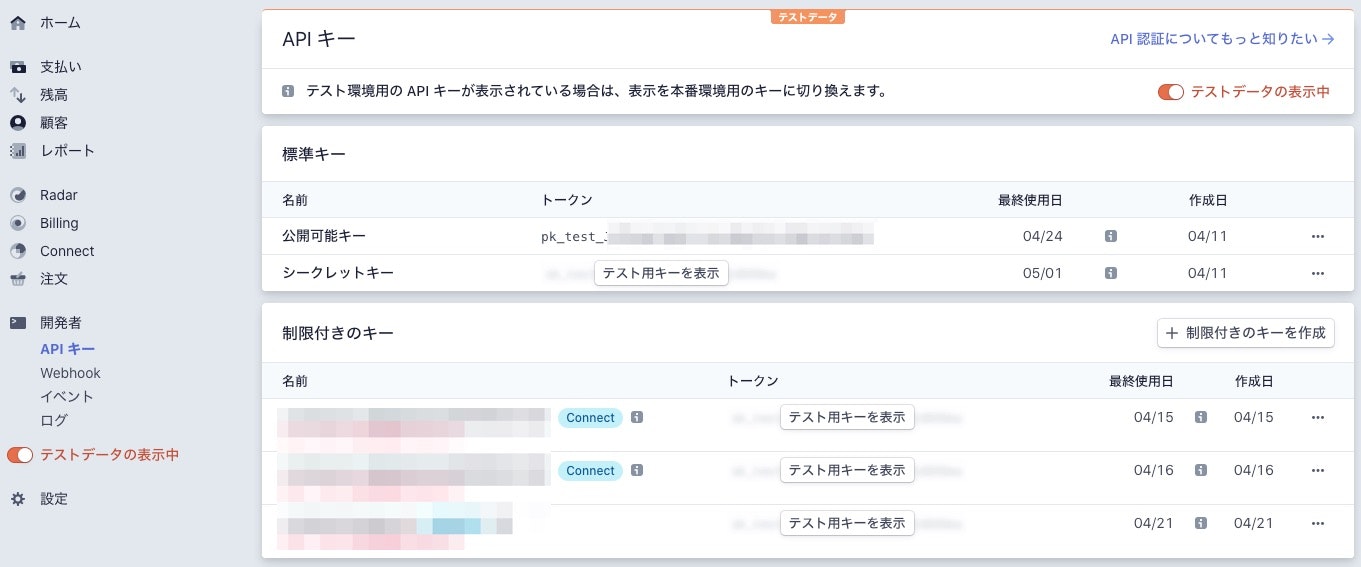Open more options for 04/16 restricted key

click(x=1317, y=470)
